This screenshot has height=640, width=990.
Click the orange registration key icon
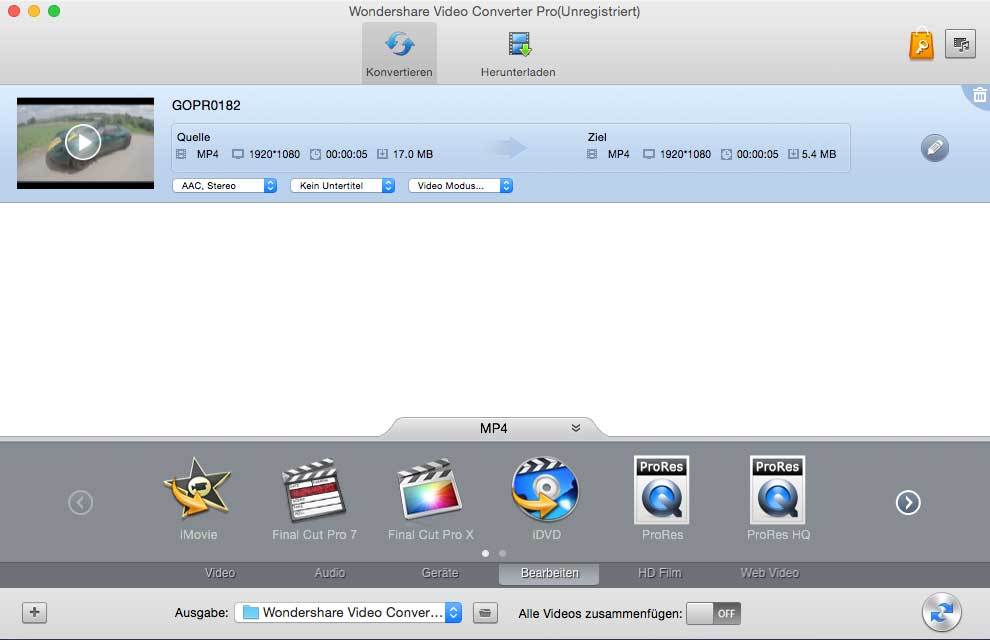pos(921,44)
